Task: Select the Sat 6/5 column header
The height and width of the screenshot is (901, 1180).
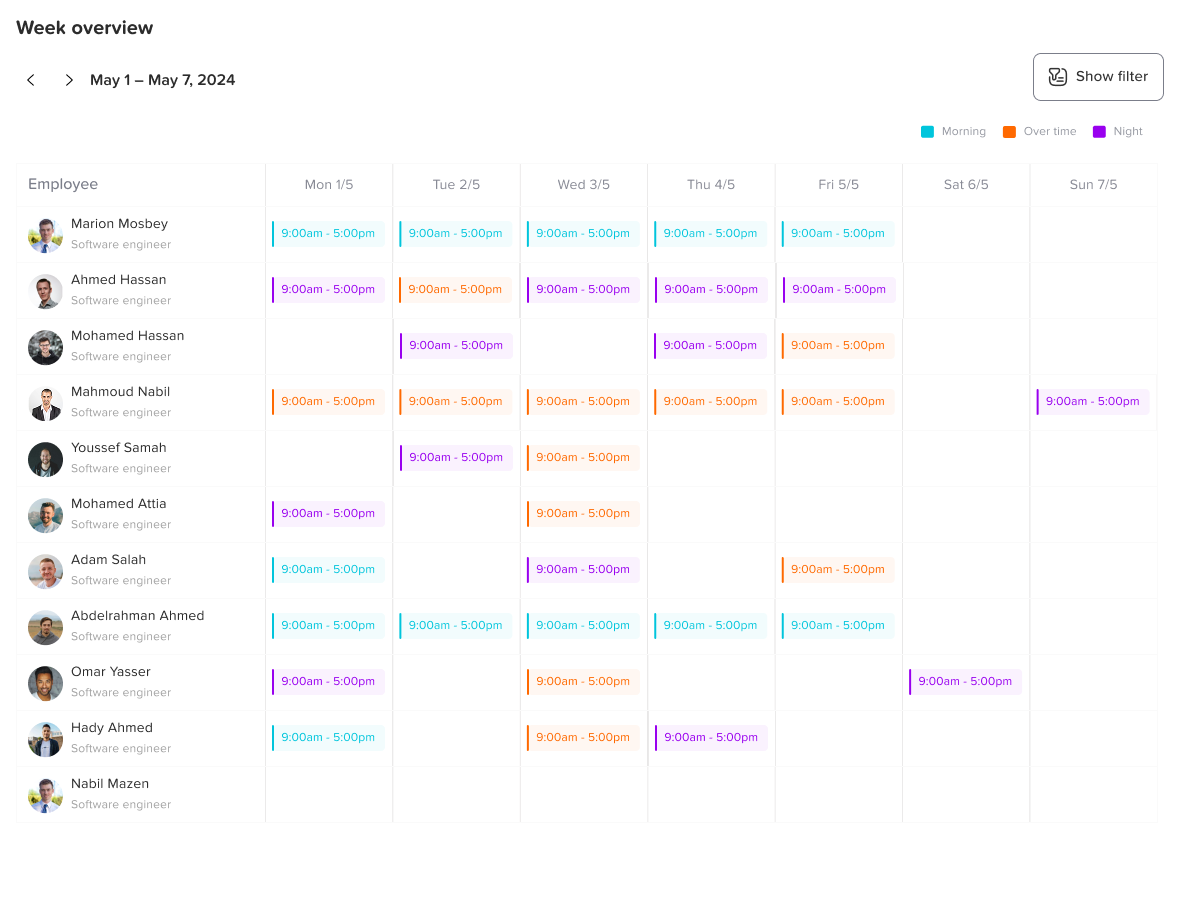Action: click(x=966, y=185)
